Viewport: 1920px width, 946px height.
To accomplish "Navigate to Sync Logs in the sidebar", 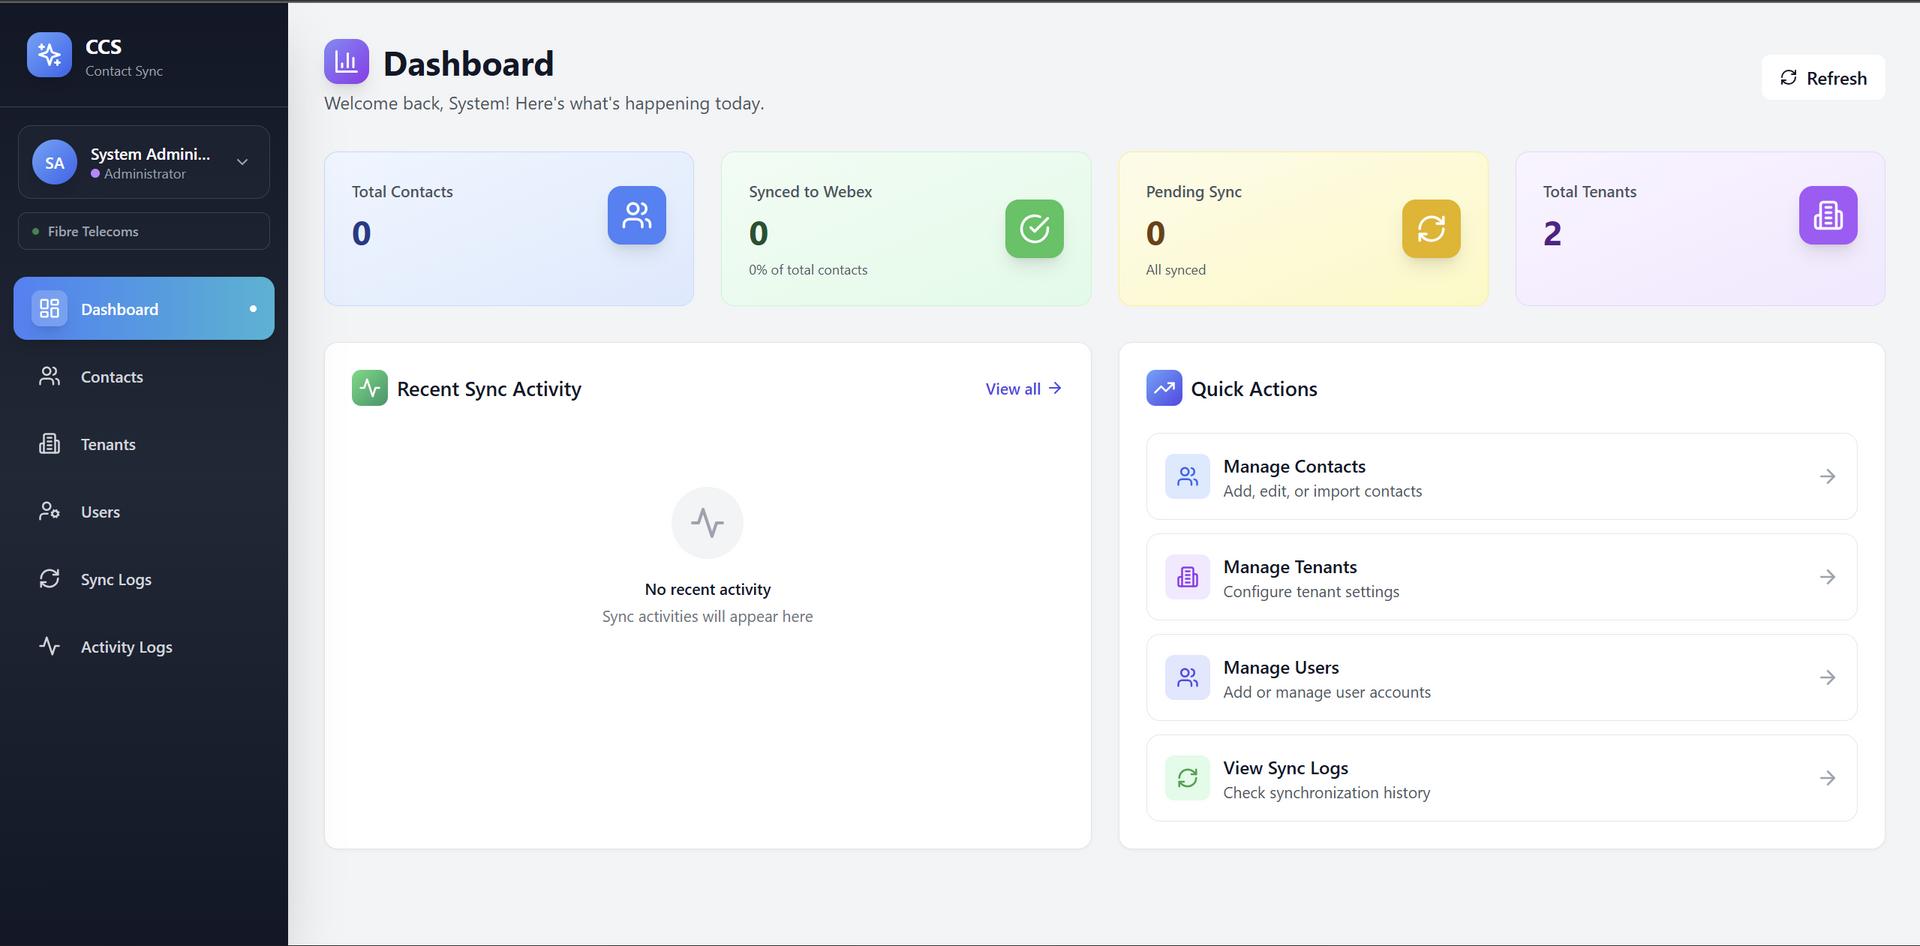I will [x=116, y=579].
